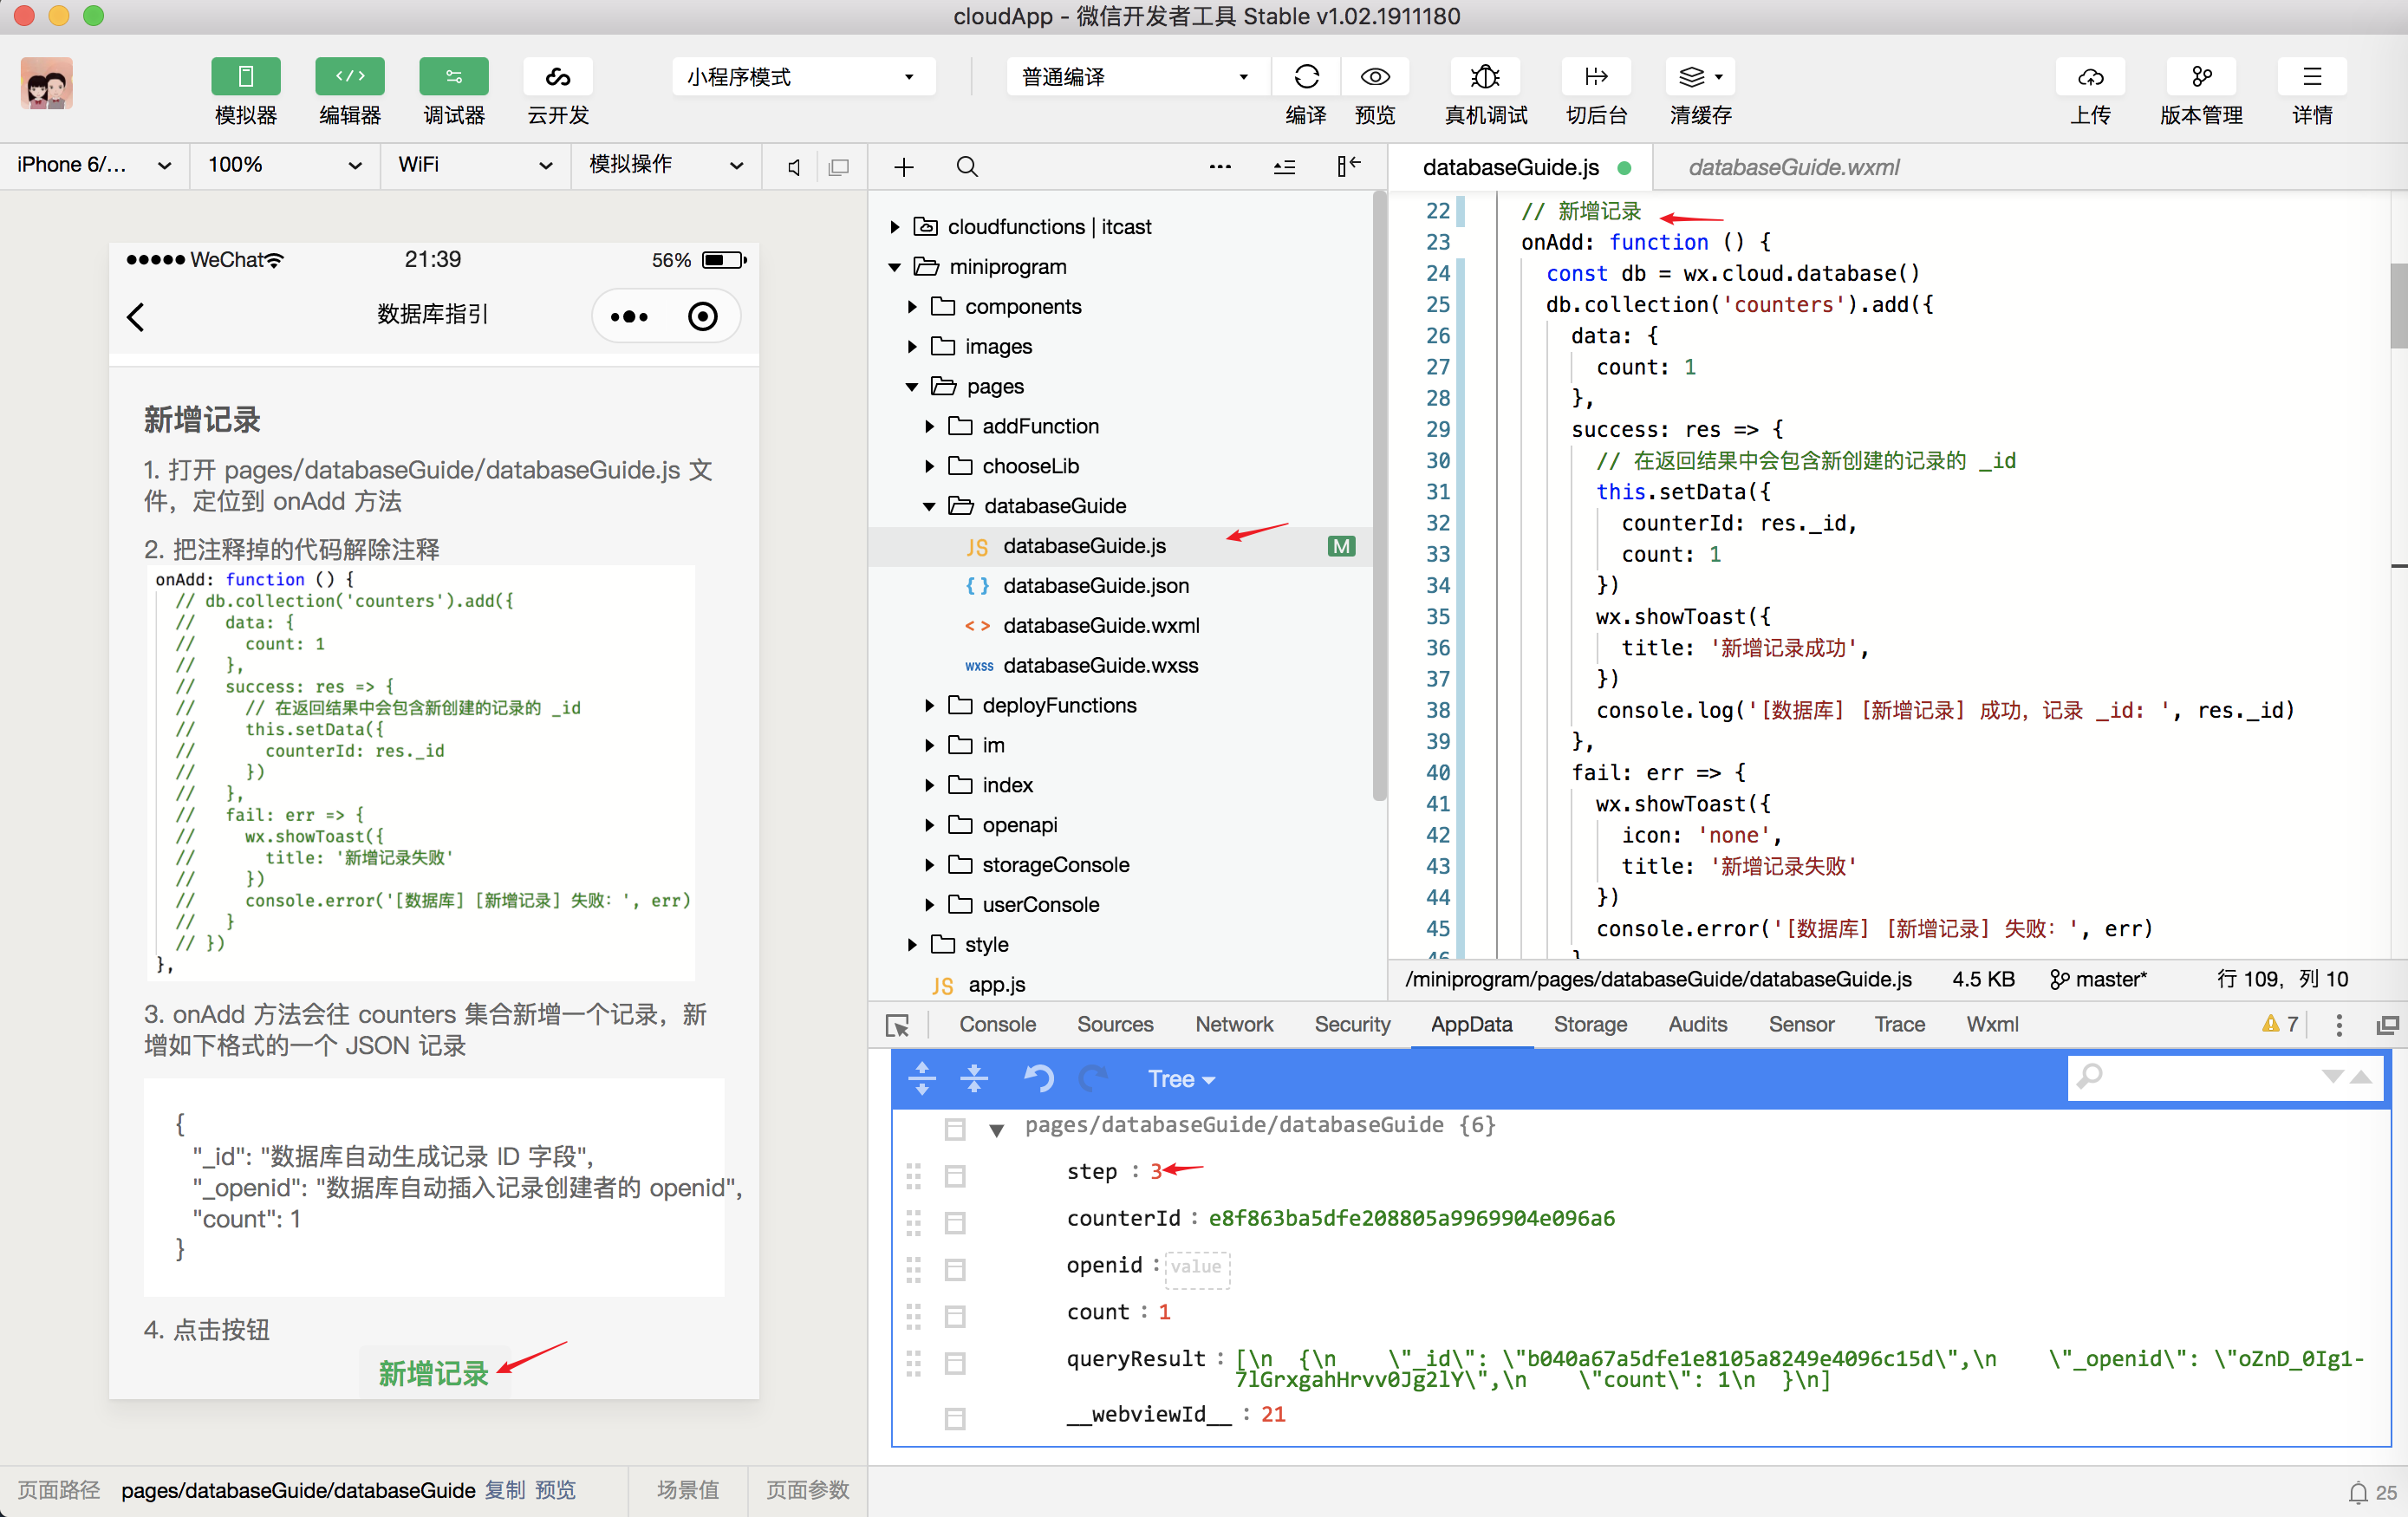
Task: Click the file tree sort icon
Action: pos(1285,167)
